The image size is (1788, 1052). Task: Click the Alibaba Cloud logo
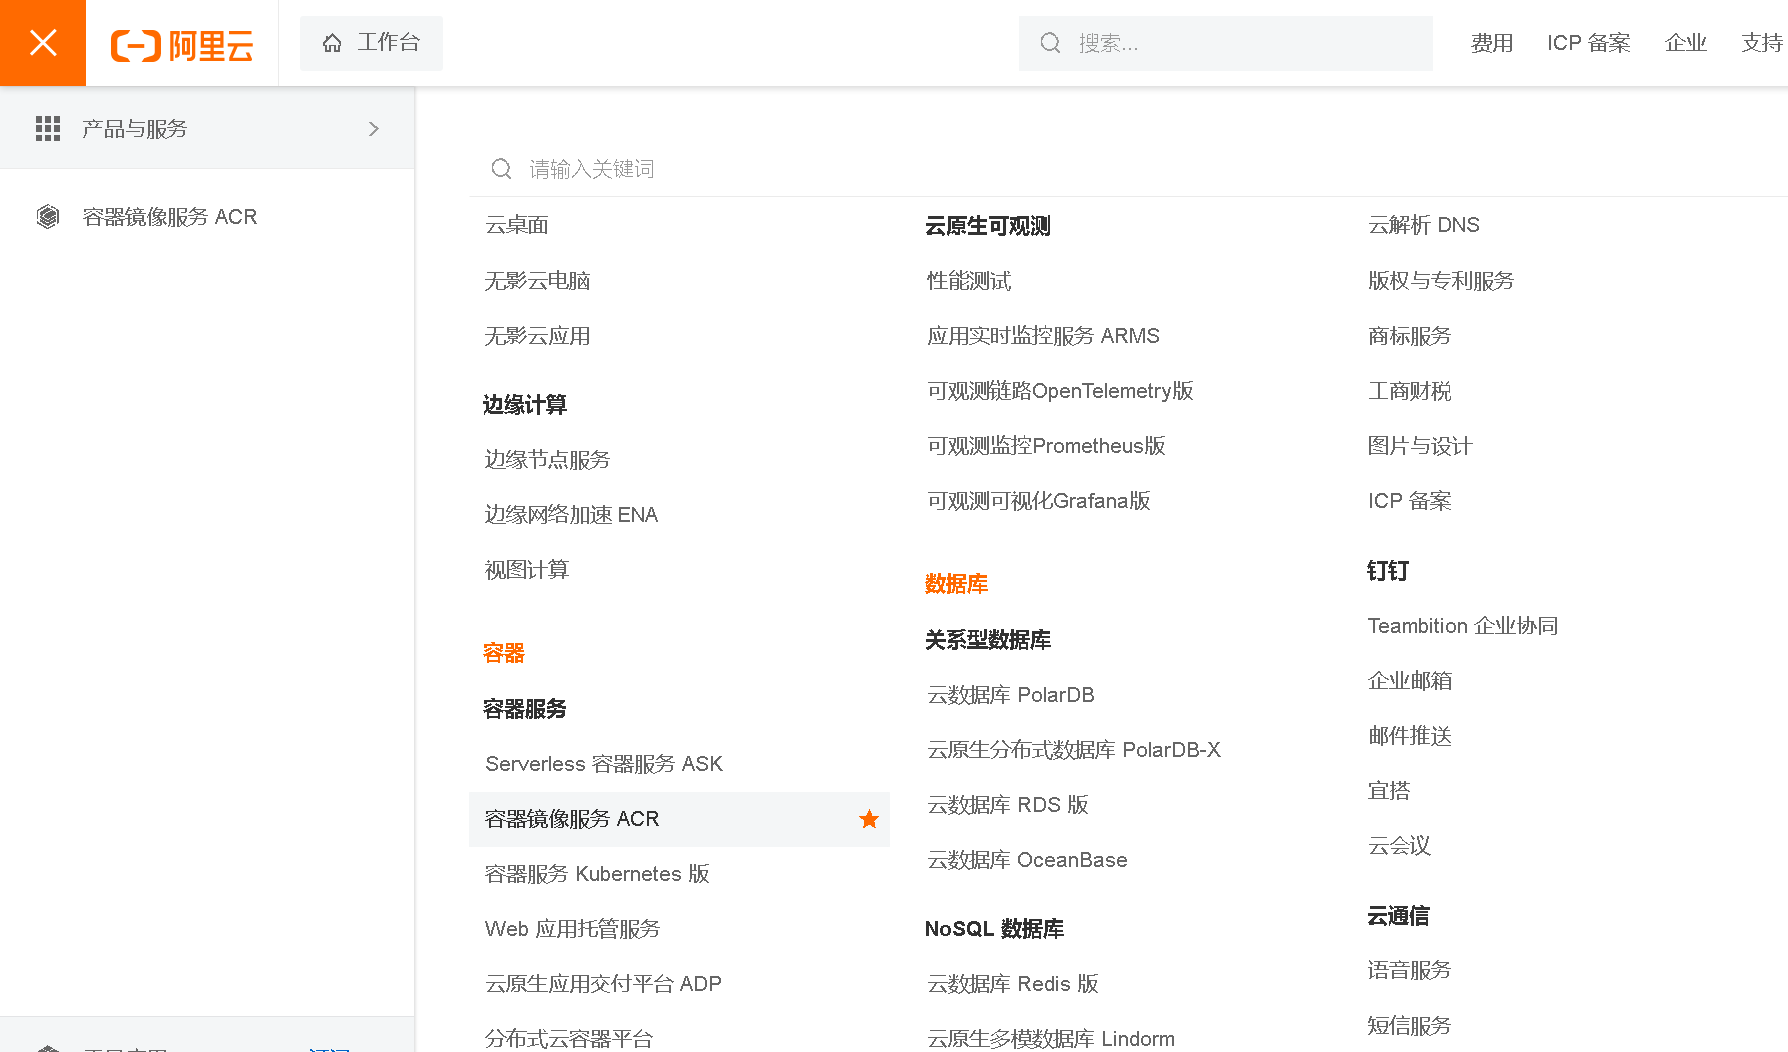coord(180,43)
